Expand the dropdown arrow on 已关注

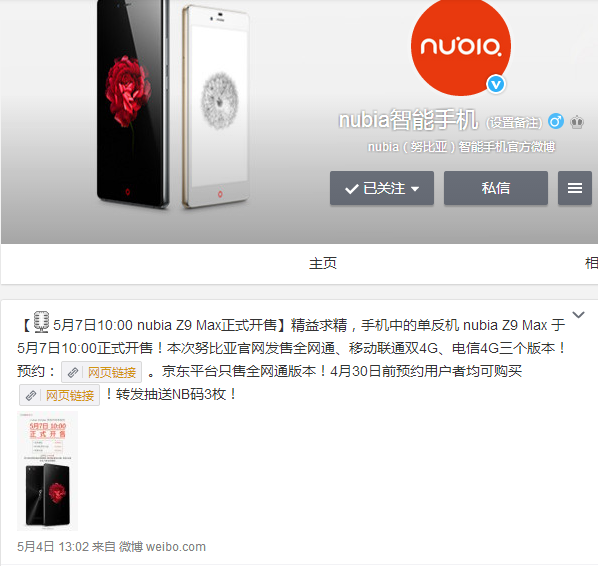pyautogui.click(x=415, y=189)
